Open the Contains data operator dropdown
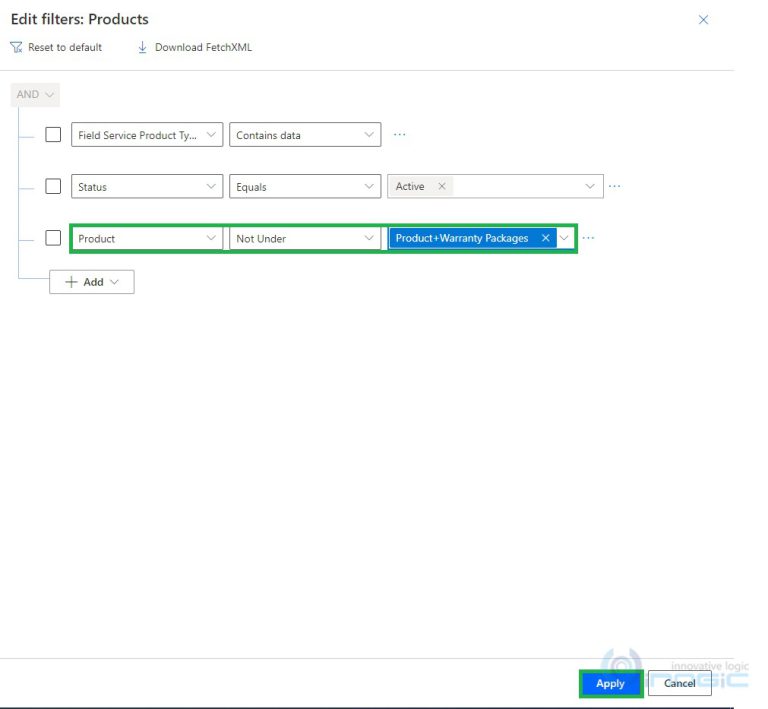The height and width of the screenshot is (709, 768). 305,135
